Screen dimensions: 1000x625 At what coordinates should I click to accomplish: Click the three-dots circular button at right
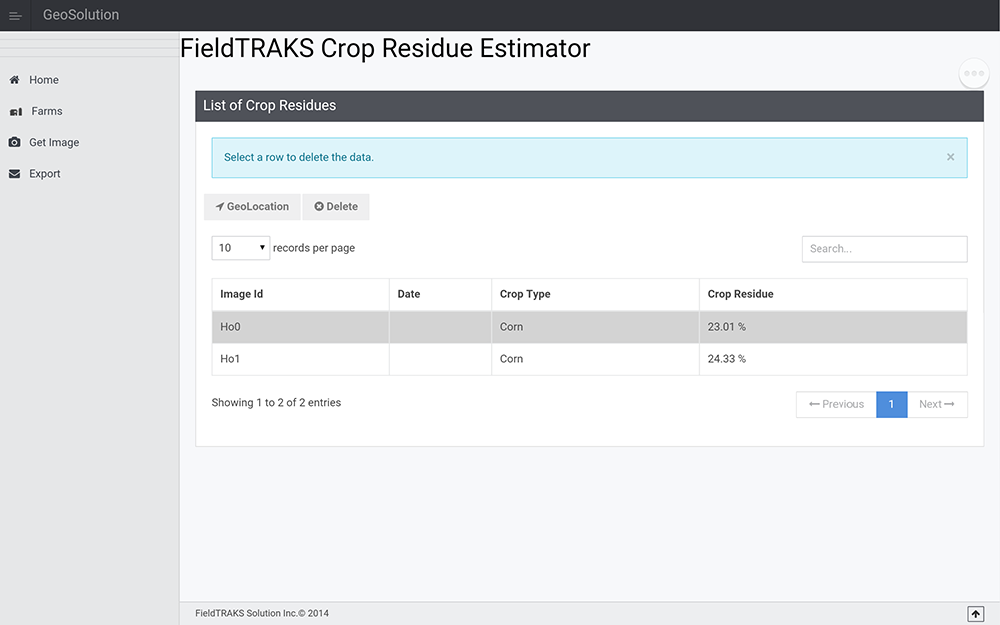pos(974,74)
